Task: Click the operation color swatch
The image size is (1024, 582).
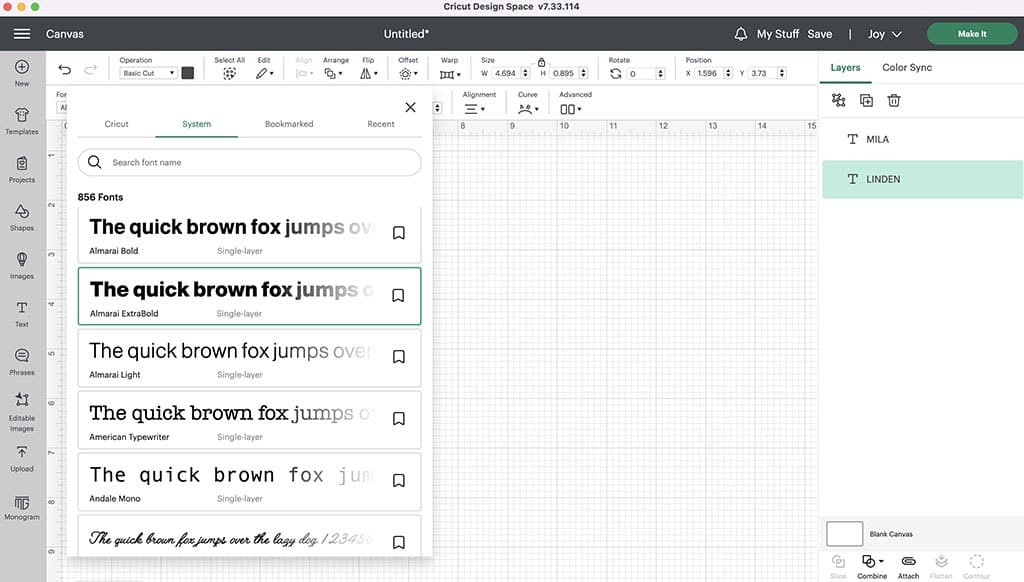Action: pos(187,73)
